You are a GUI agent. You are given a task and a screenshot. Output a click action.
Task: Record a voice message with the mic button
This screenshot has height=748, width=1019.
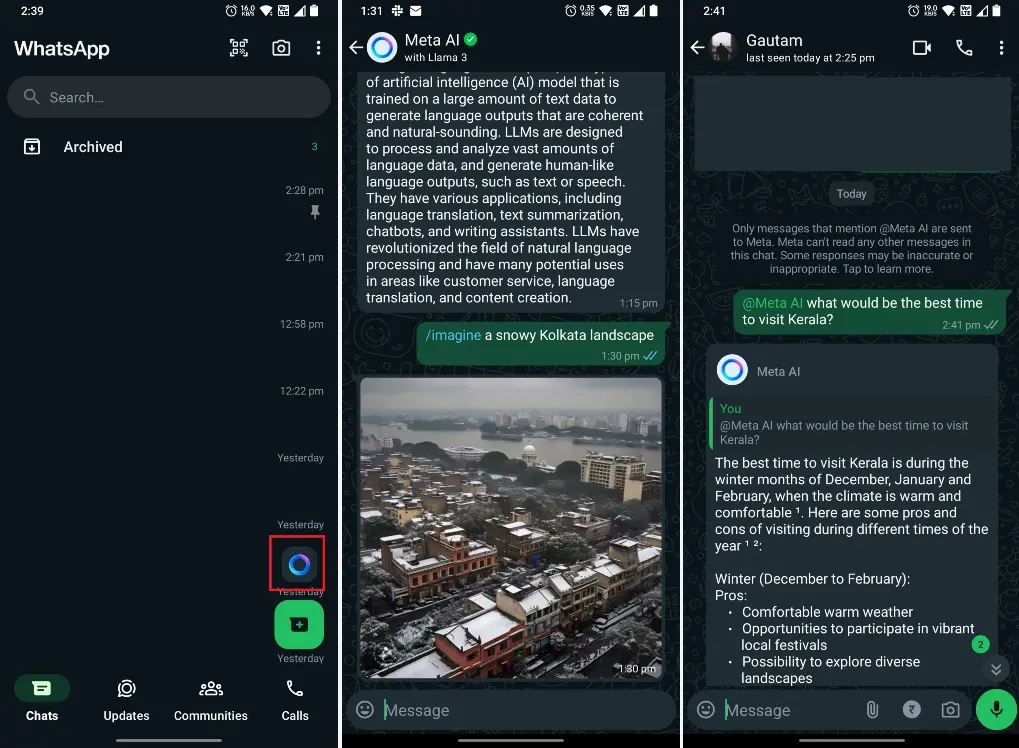point(994,709)
